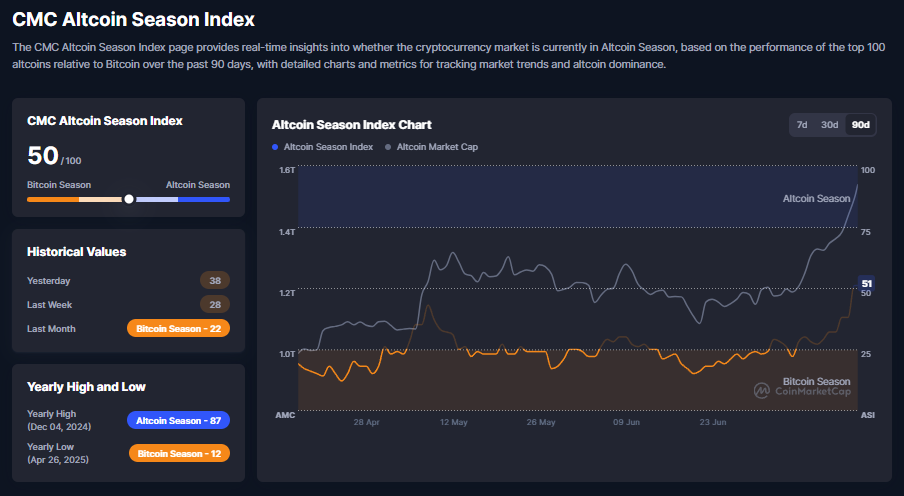Toggle Altcoin Market Cap legend series
This screenshot has height=496, width=904.
(x=431, y=147)
